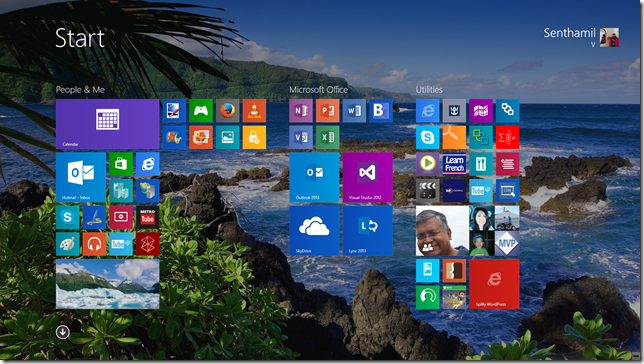Open the Metro Tube tile

(x=147, y=217)
